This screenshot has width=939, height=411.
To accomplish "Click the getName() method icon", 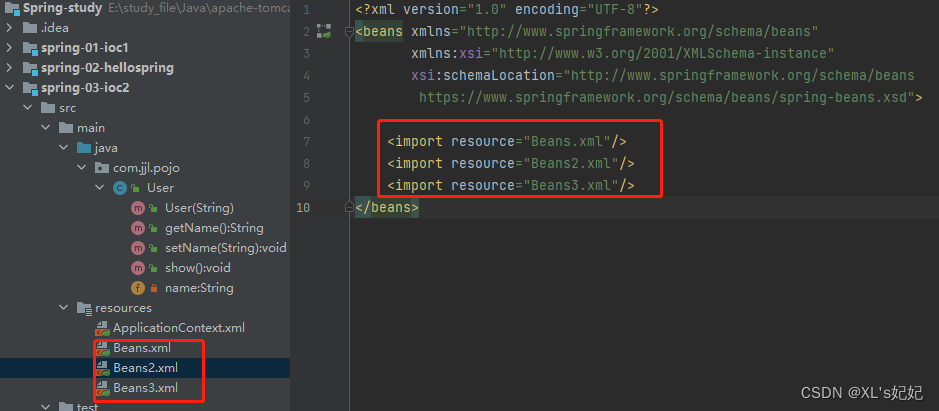I will point(137,228).
